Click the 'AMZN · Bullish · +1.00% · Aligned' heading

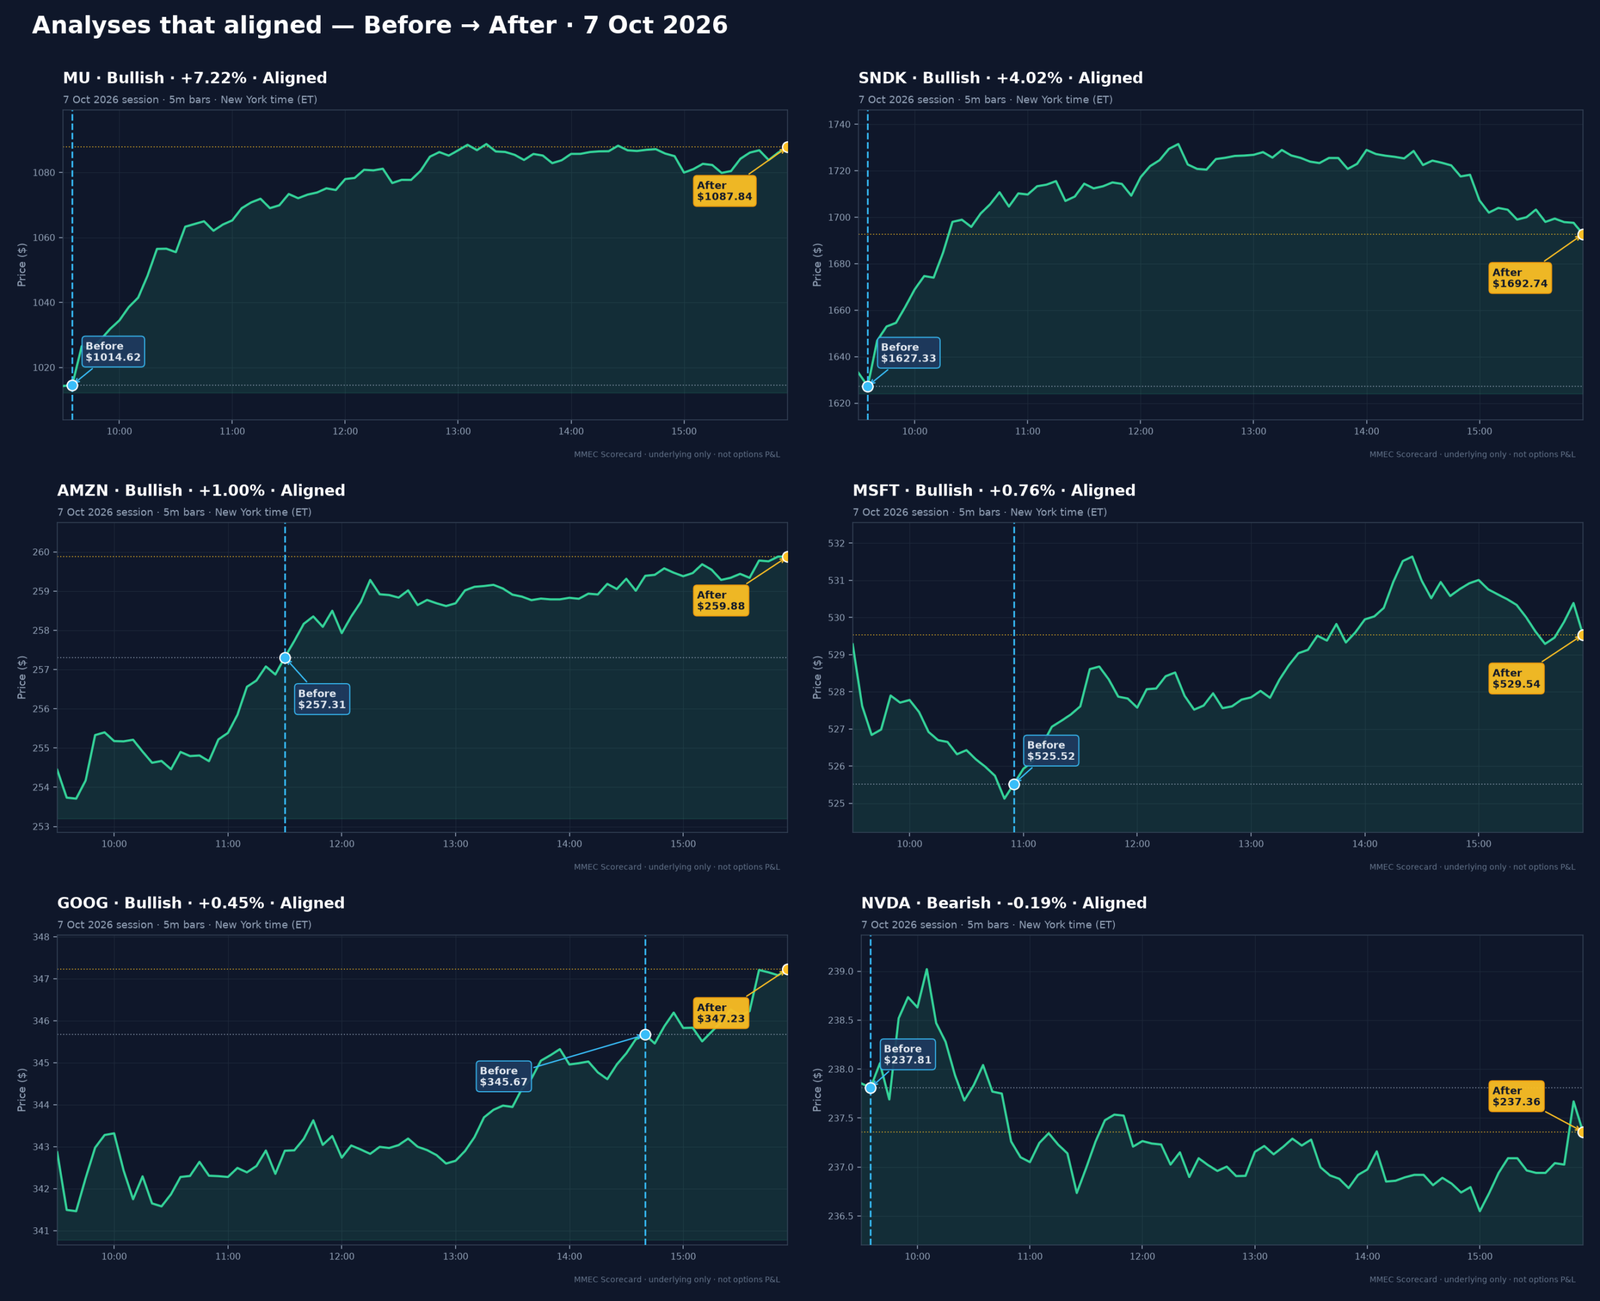pyautogui.click(x=201, y=491)
